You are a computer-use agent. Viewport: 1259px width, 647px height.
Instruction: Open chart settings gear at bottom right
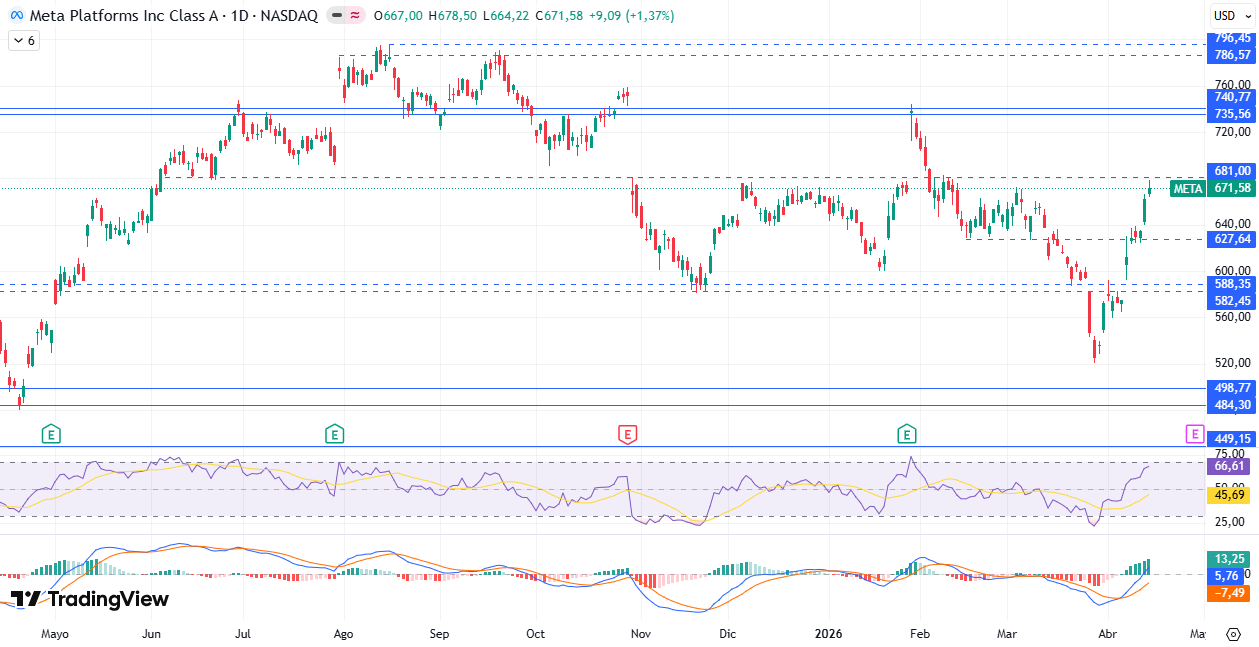1233,634
